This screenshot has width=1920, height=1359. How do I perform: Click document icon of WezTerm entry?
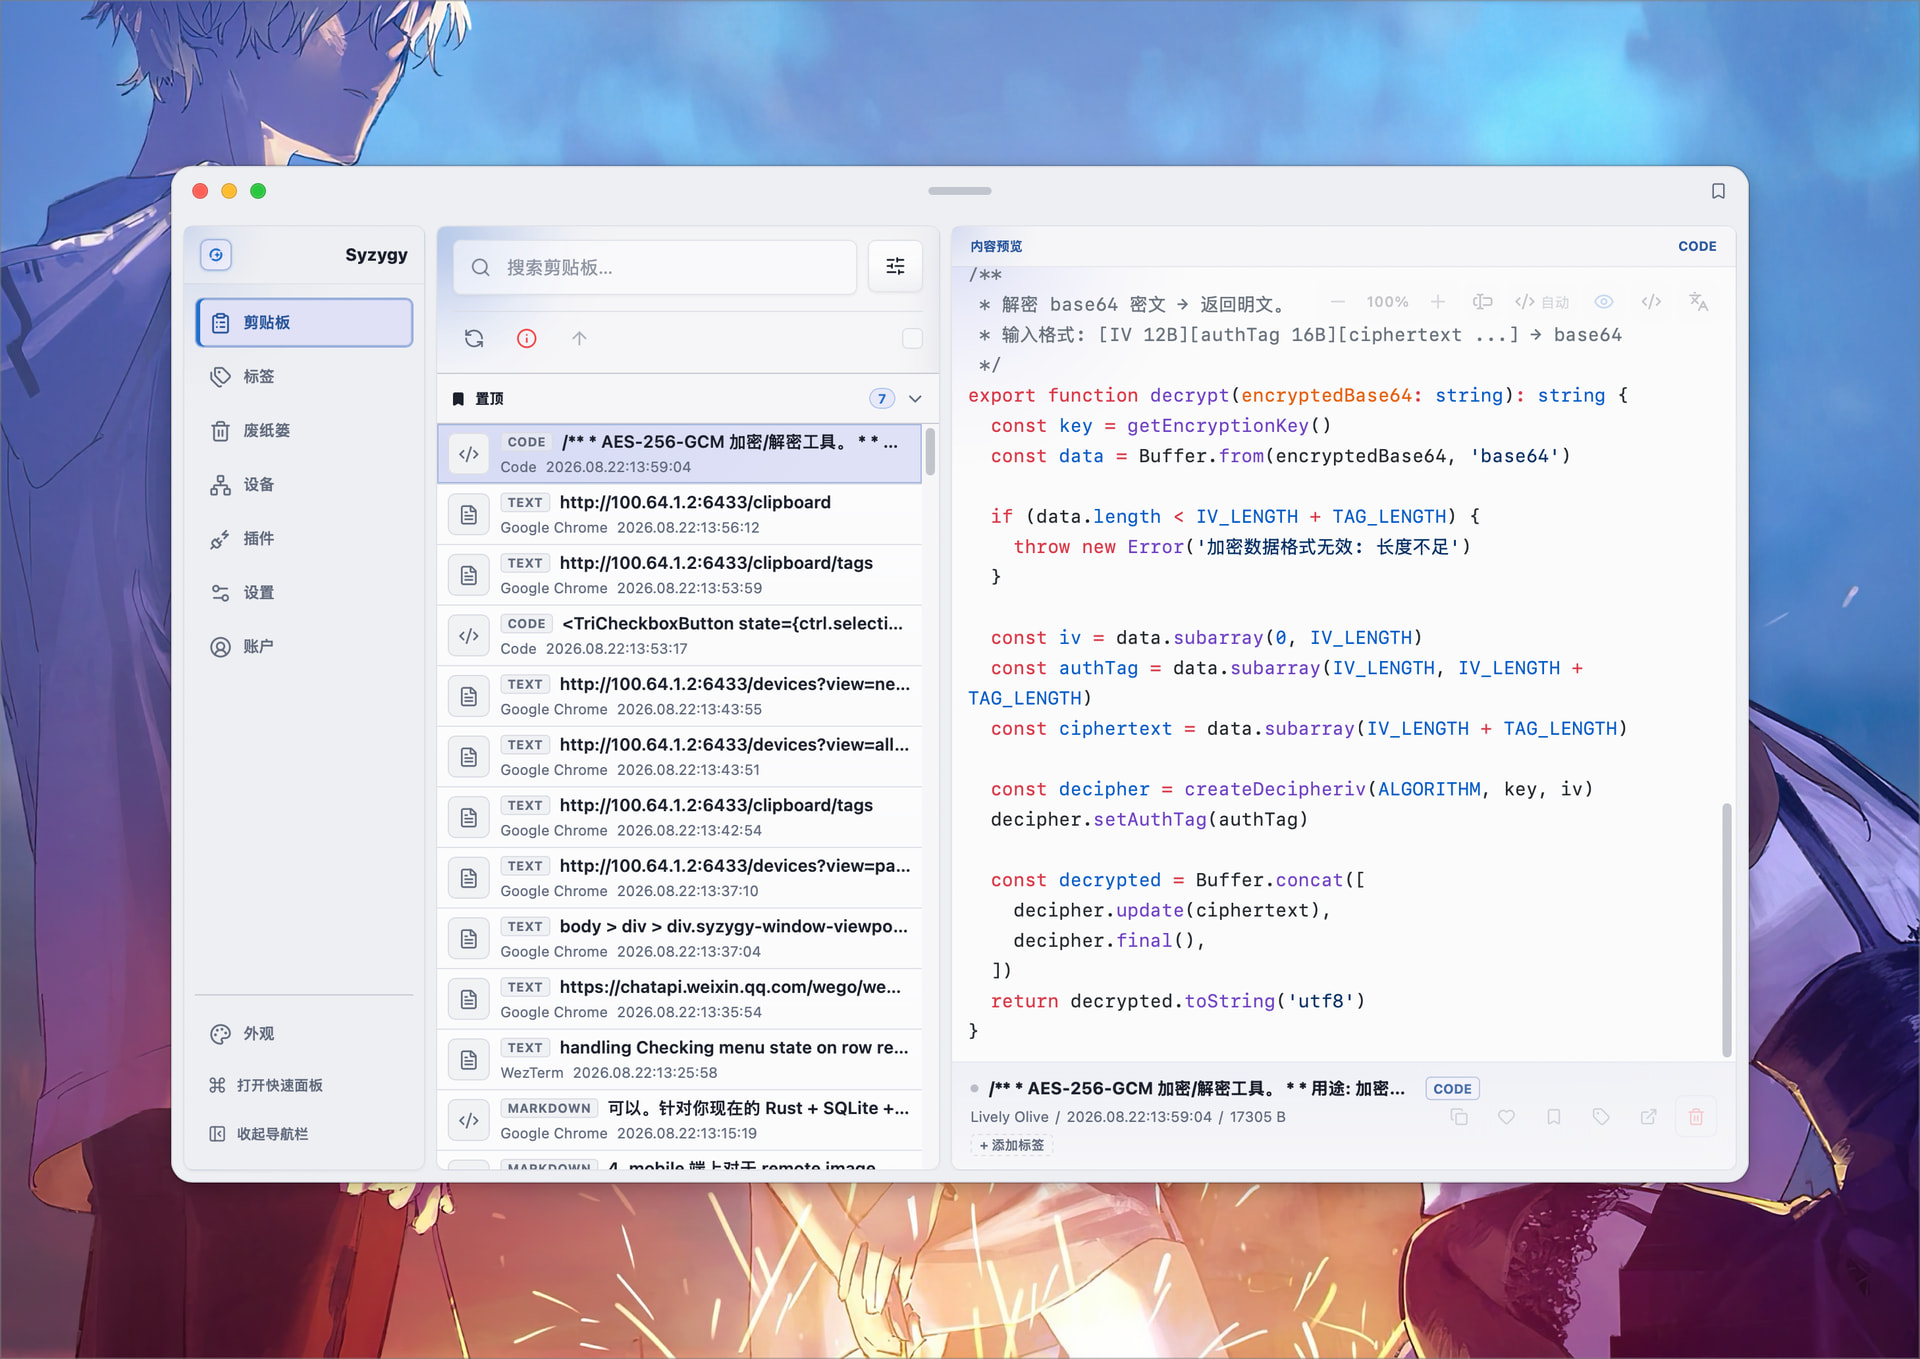469,1060
